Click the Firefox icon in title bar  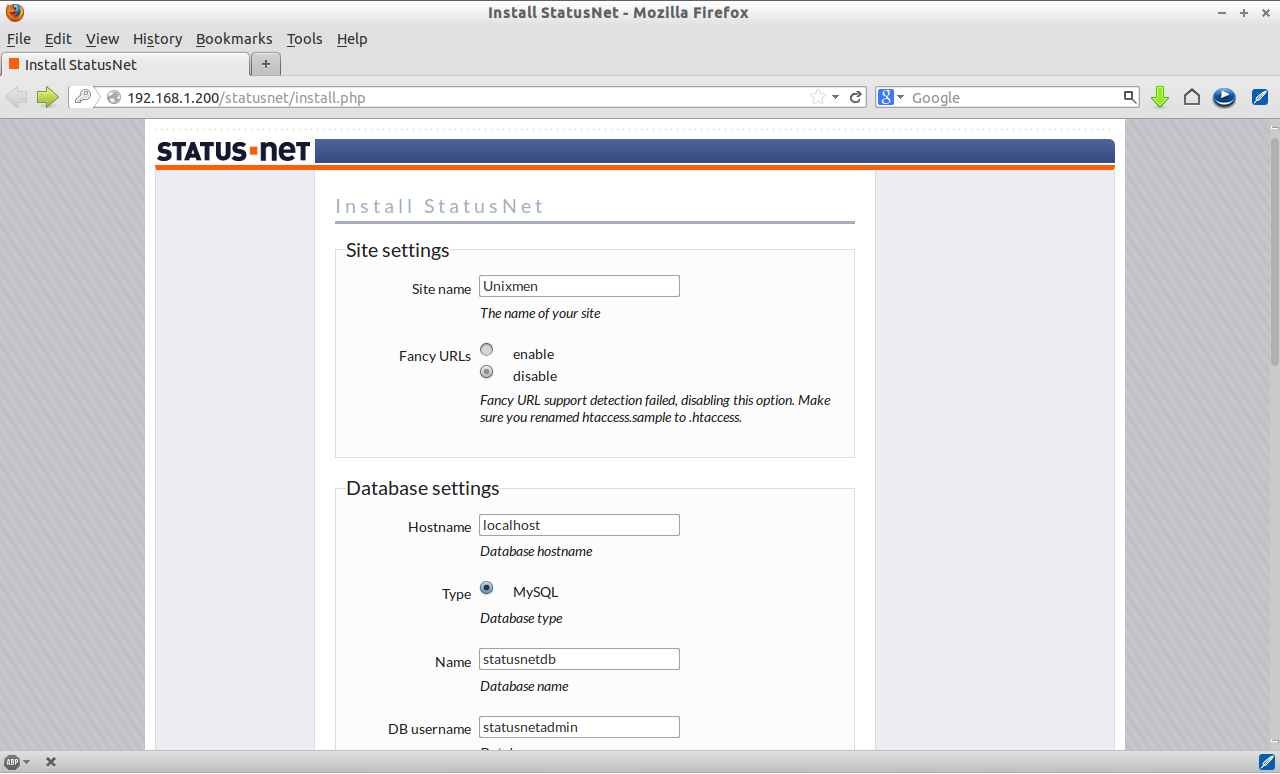point(14,13)
